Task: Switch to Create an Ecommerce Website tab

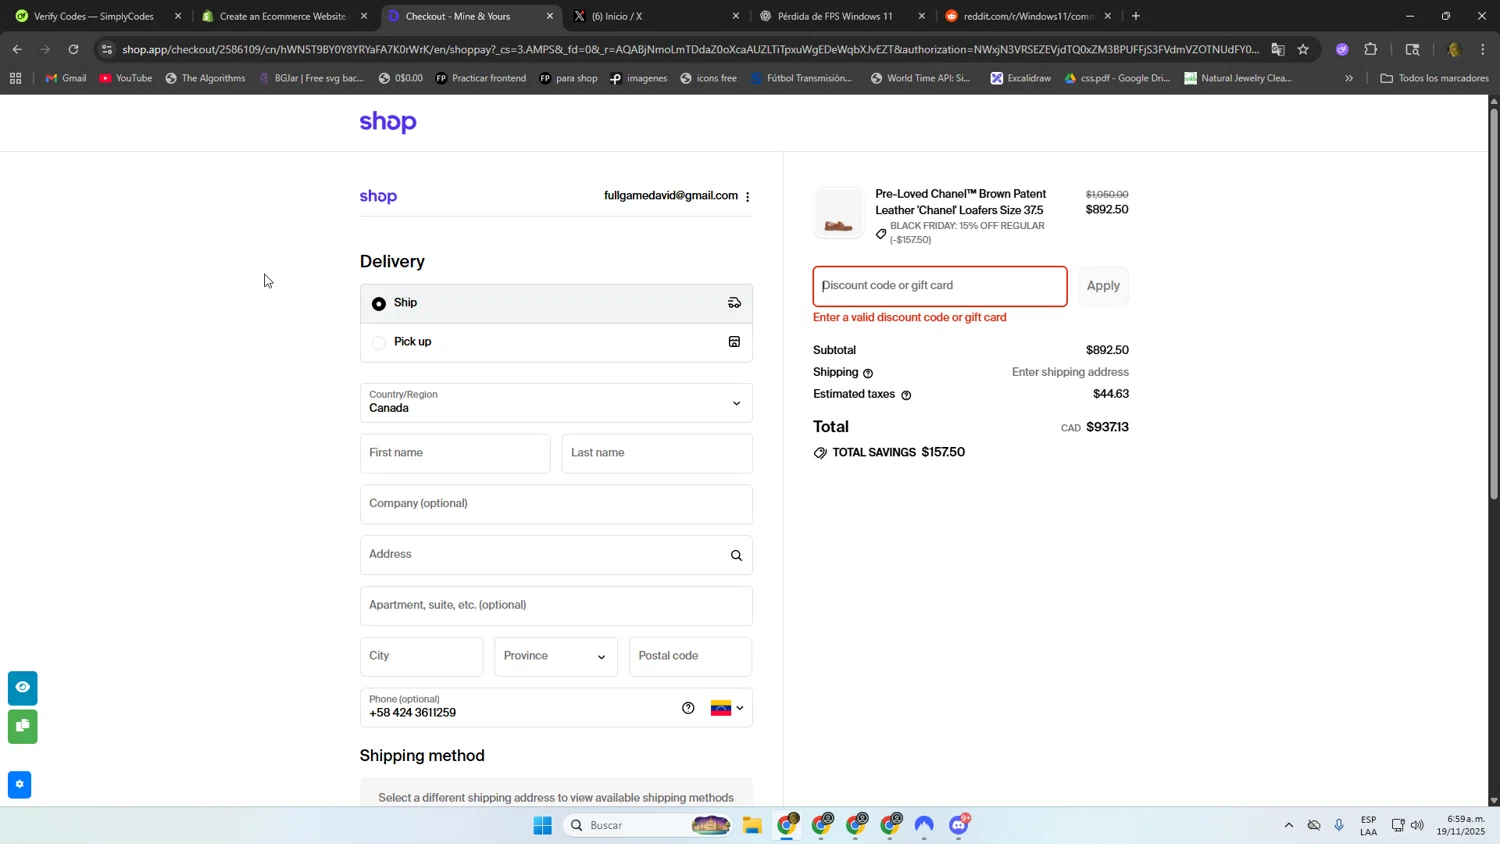Action: tap(283, 16)
